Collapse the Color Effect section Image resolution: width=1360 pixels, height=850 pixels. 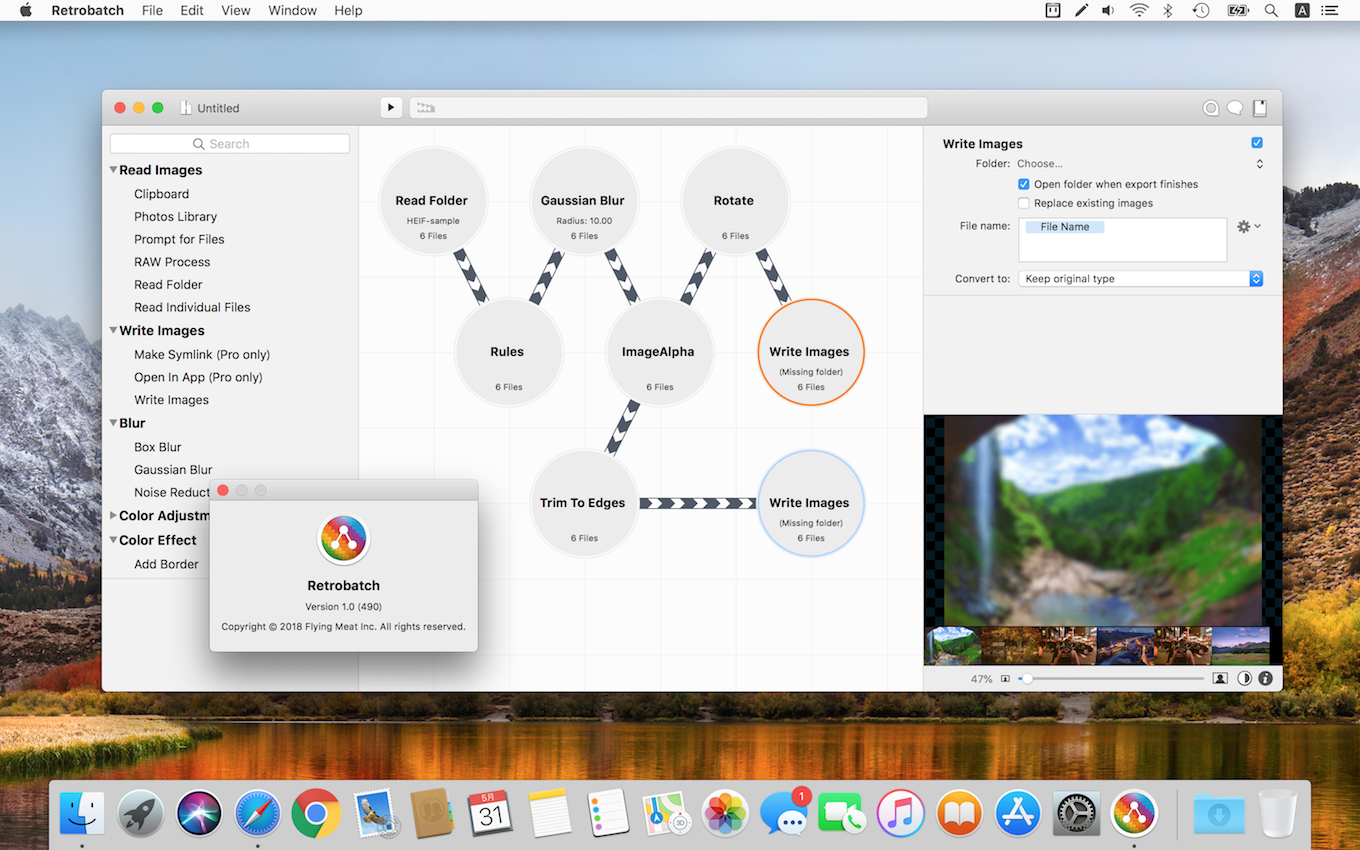(113, 540)
